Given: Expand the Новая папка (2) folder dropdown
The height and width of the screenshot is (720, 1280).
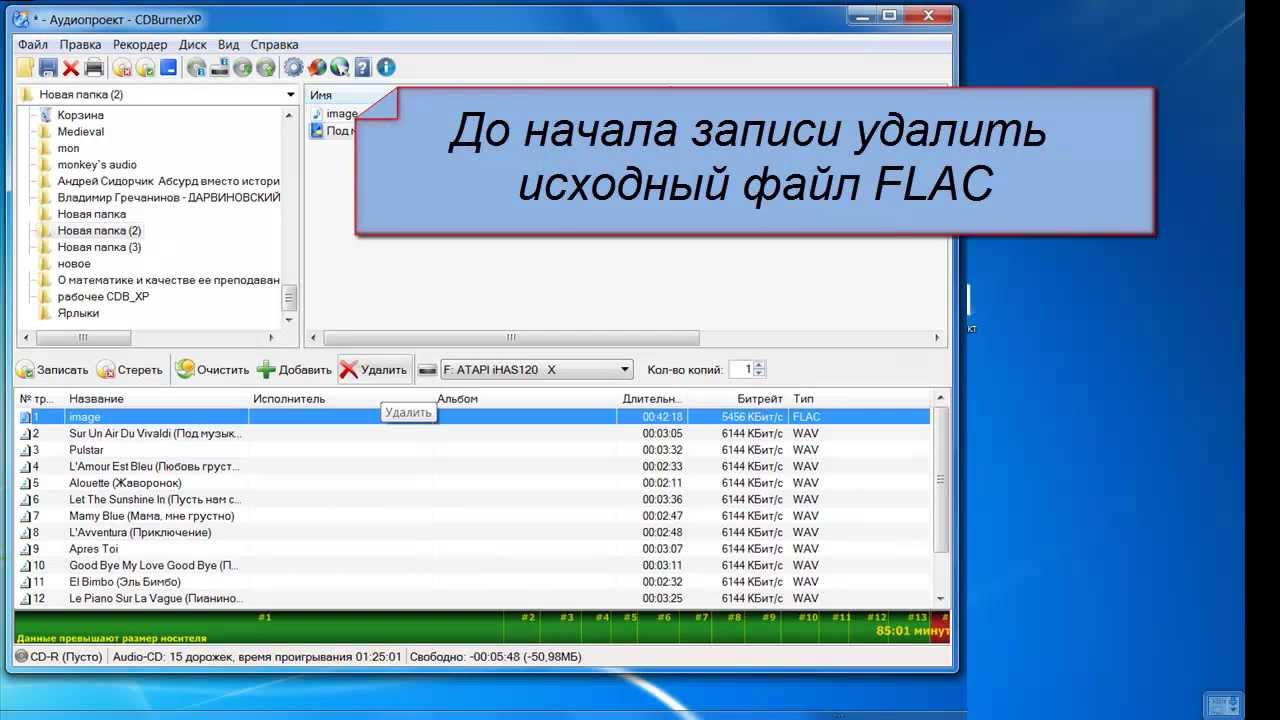Looking at the screenshot, I should tap(291, 95).
